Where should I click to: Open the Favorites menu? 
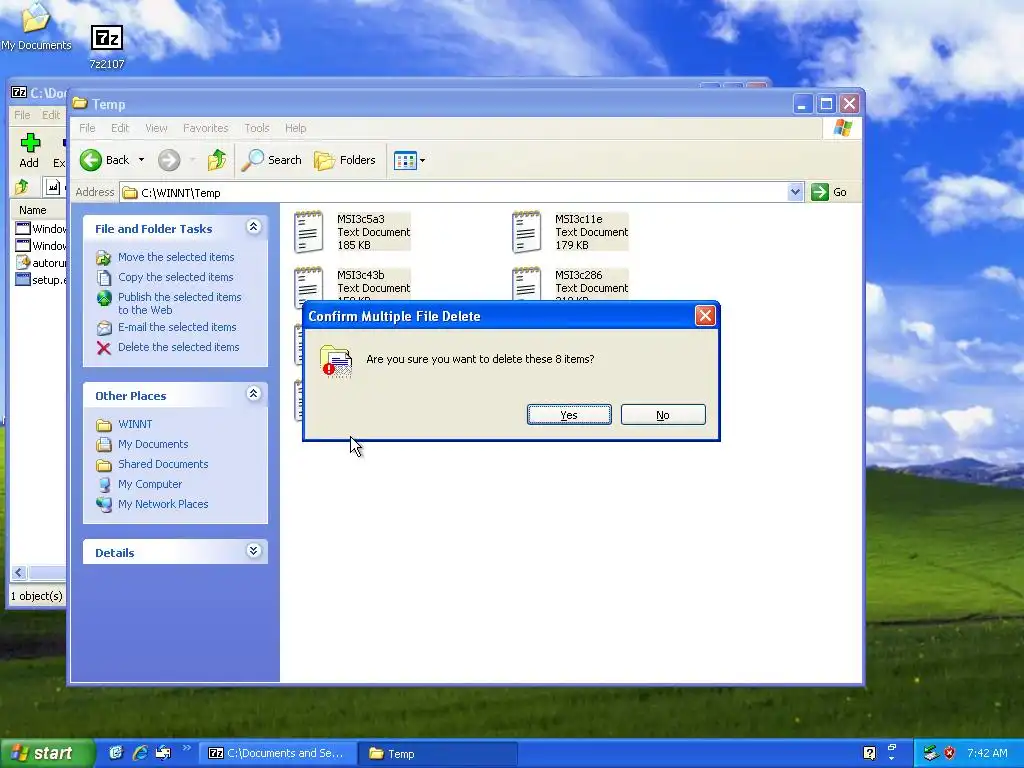(x=206, y=128)
